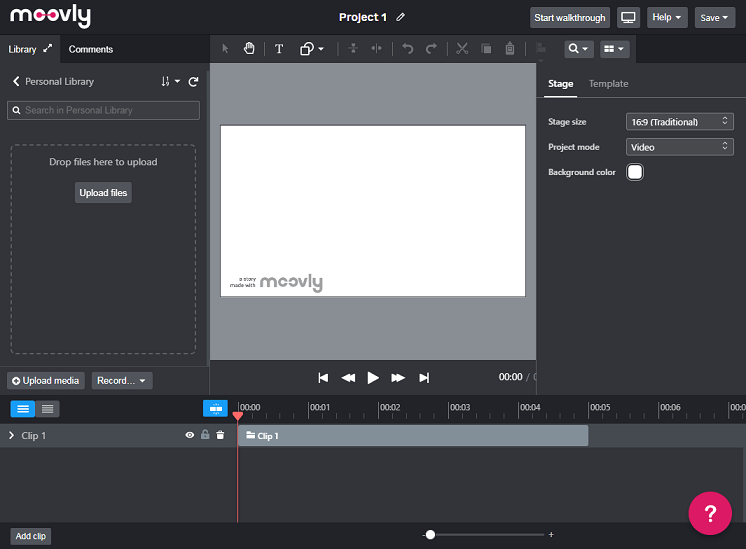This screenshot has width=746, height=549.
Task: Select the Stage properties tab
Action: click(560, 84)
